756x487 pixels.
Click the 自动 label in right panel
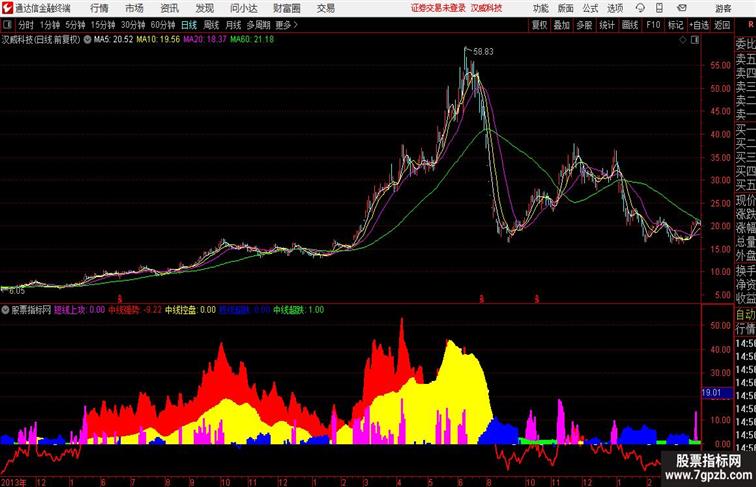click(745, 315)
